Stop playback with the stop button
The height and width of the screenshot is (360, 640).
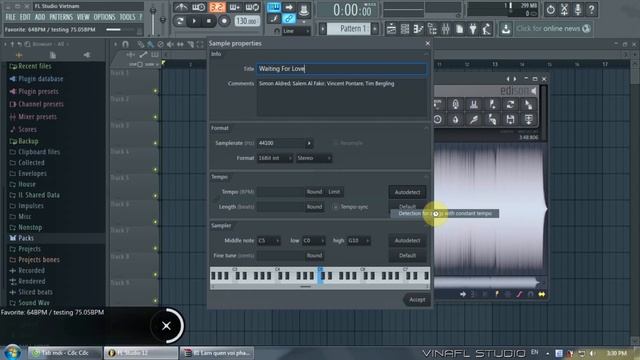click(x=209, y=21)
